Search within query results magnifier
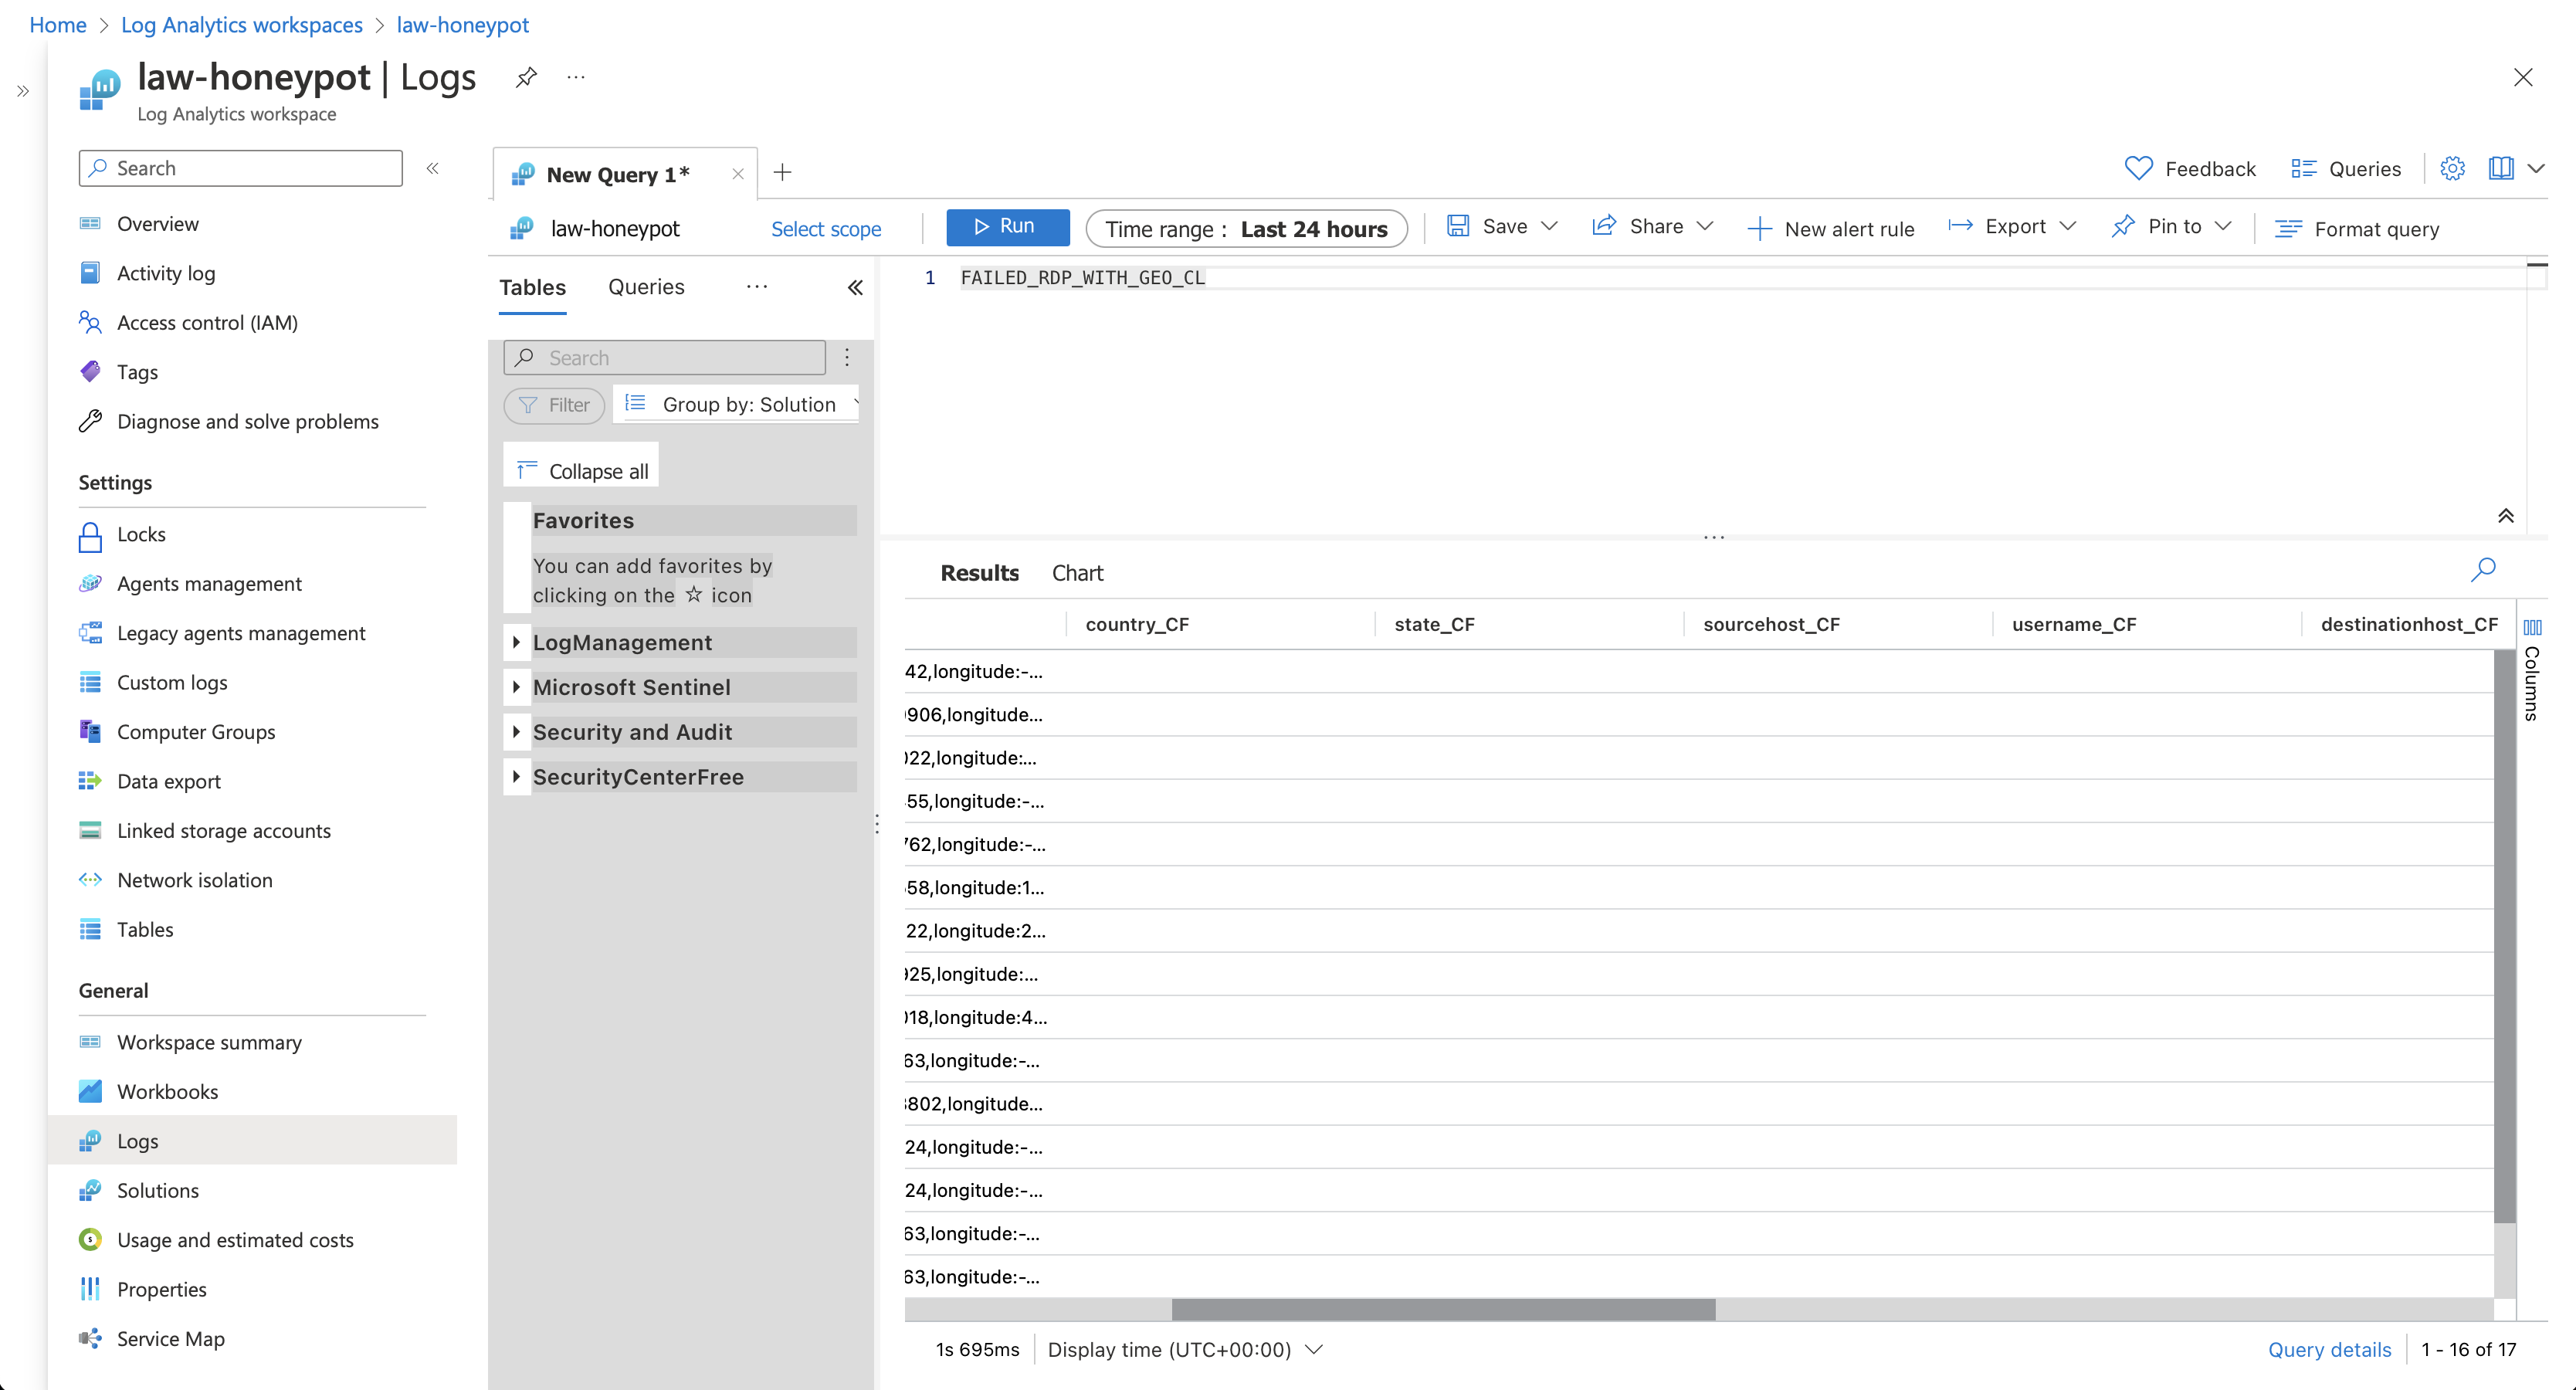This screenshot has width=2576, height=1390. coord(2483,570)
